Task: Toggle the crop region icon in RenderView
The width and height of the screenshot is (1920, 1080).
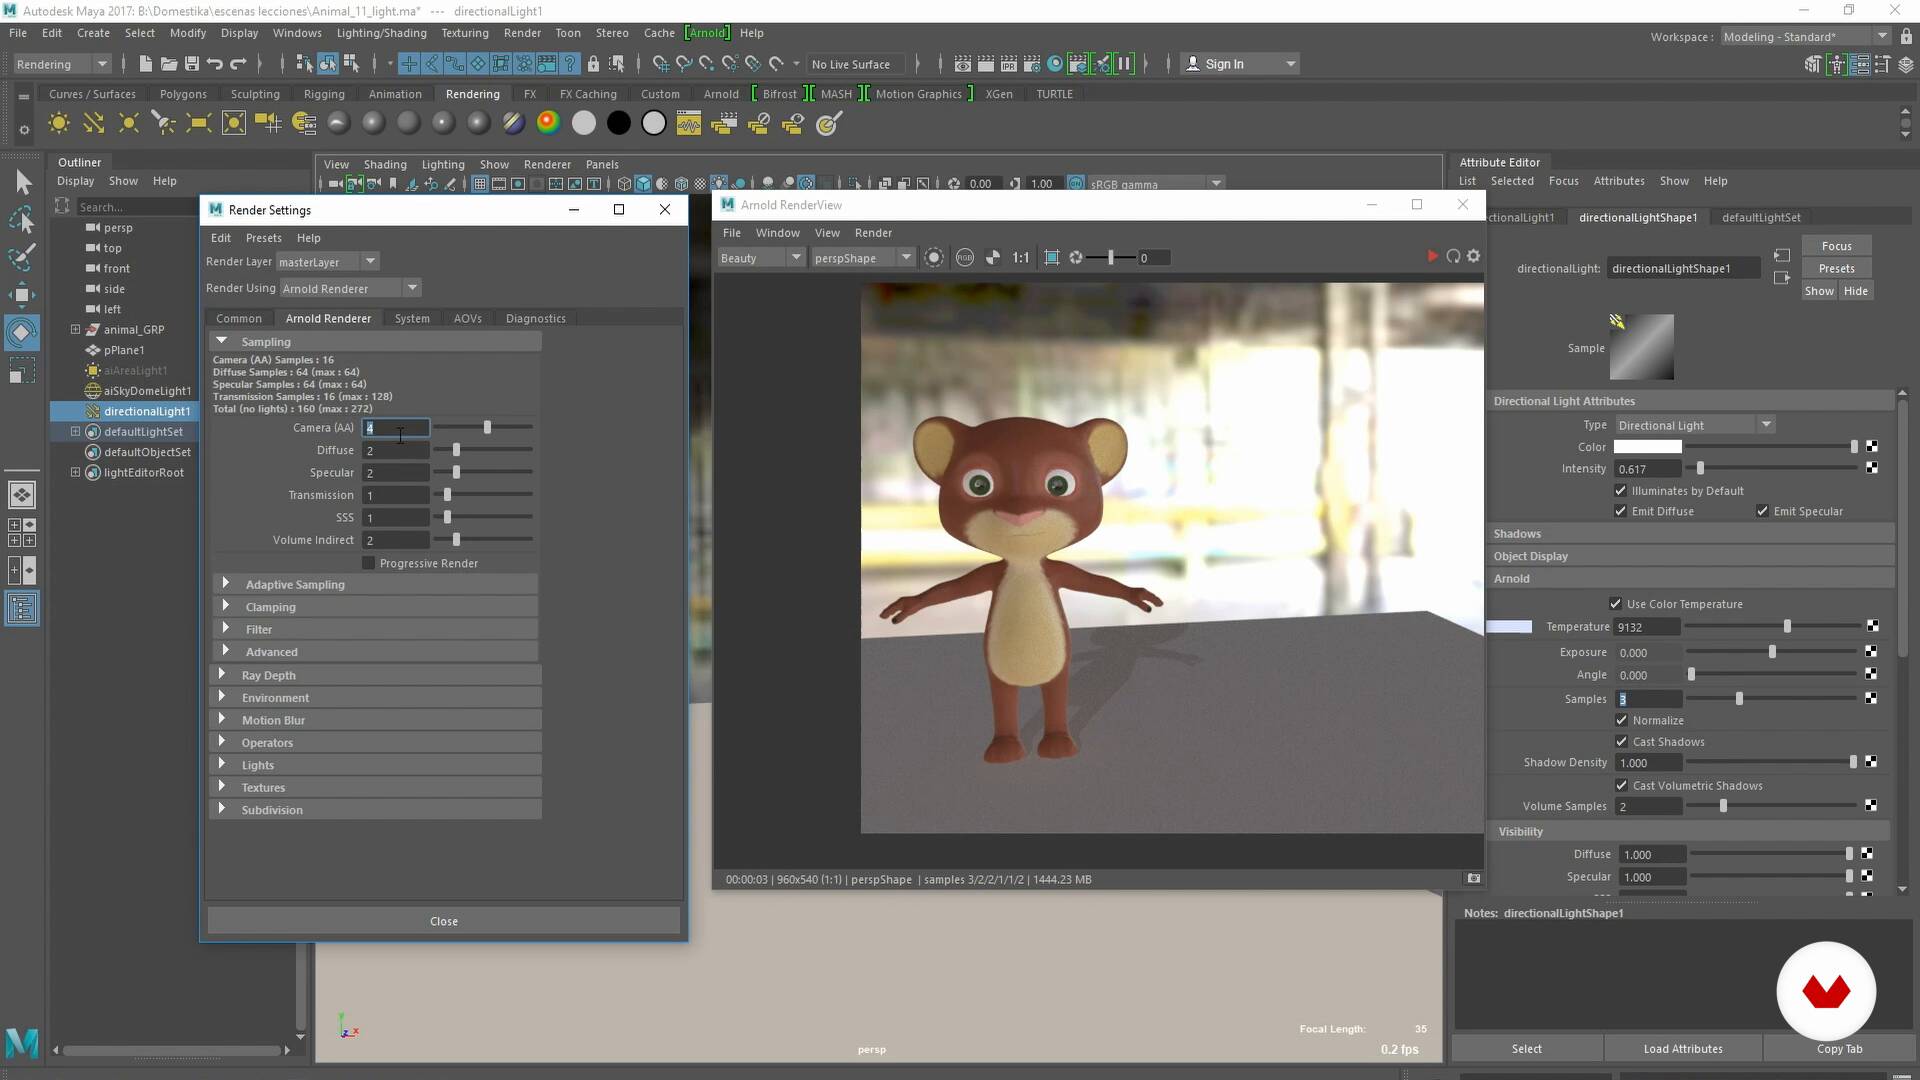Action: (1052, 258)
